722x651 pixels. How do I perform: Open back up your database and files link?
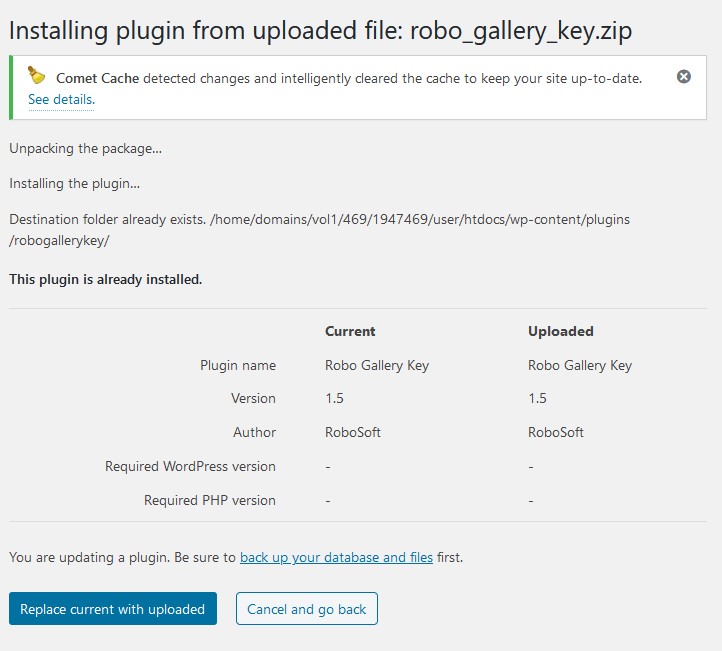tap(336, 557)
